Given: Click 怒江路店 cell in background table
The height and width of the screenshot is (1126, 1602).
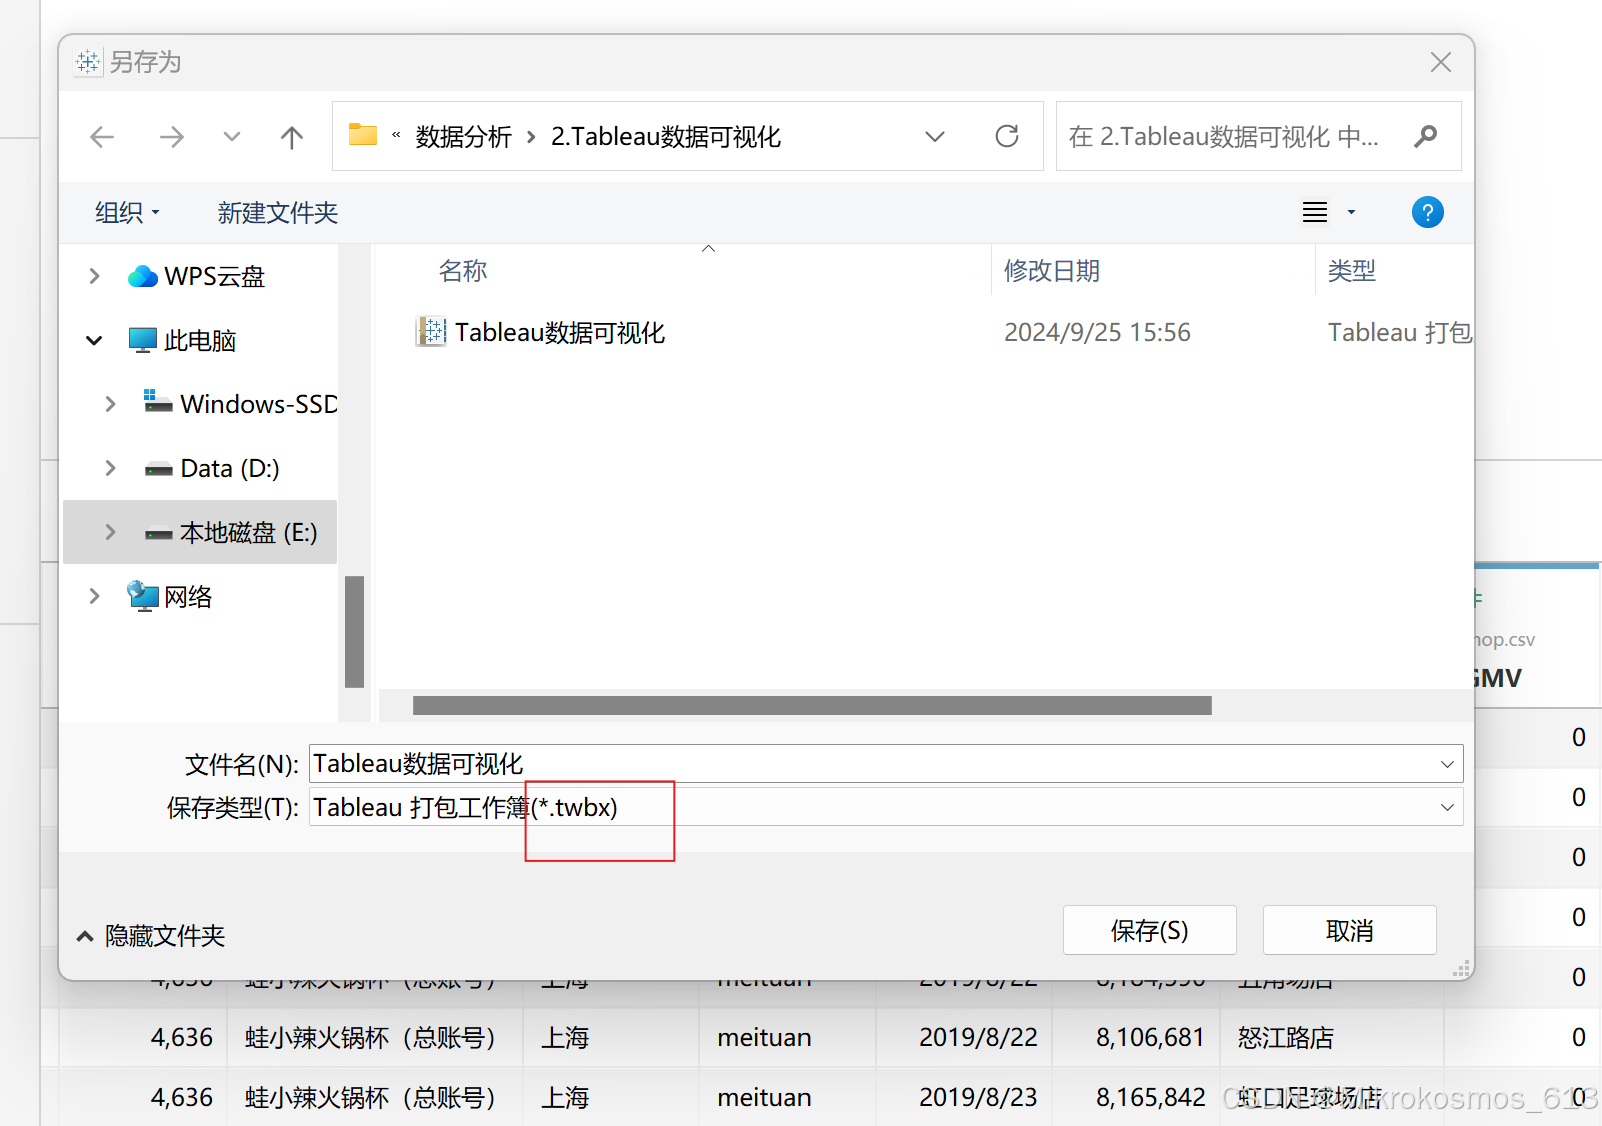Looking at the screenshot, I should click(1286, 1038).
